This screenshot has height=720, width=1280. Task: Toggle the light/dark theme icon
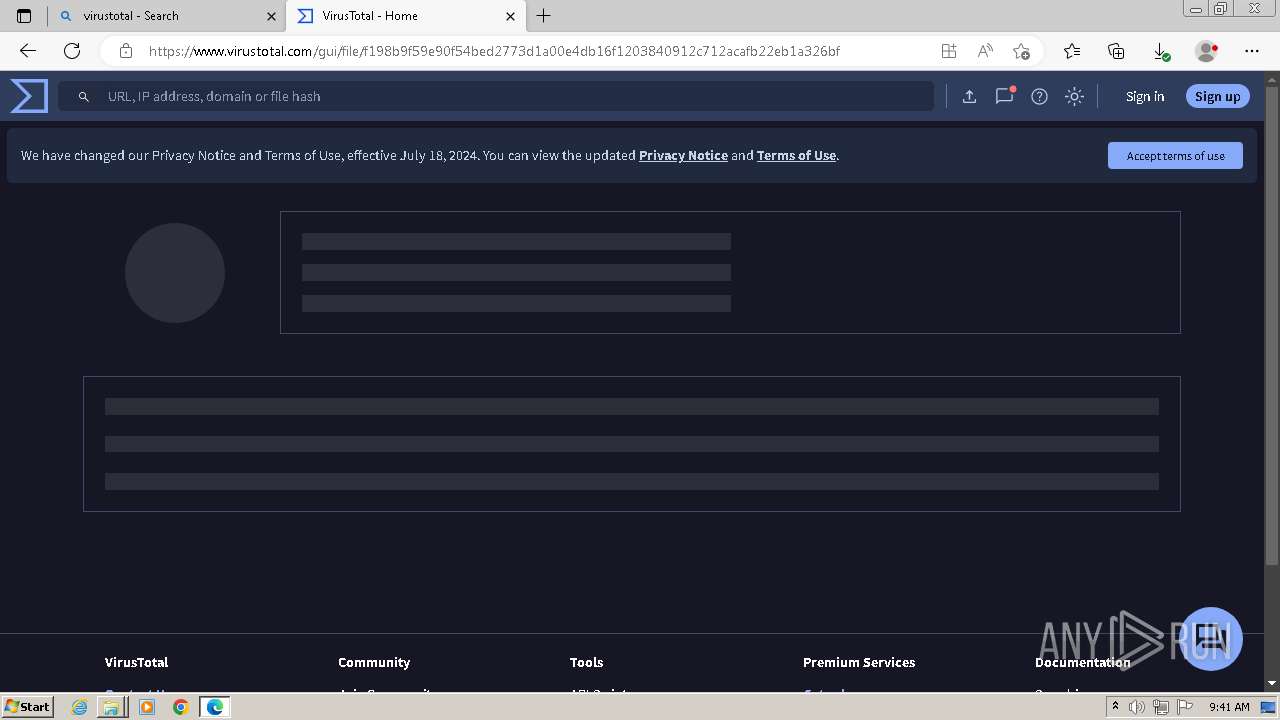pos(1074,96)
